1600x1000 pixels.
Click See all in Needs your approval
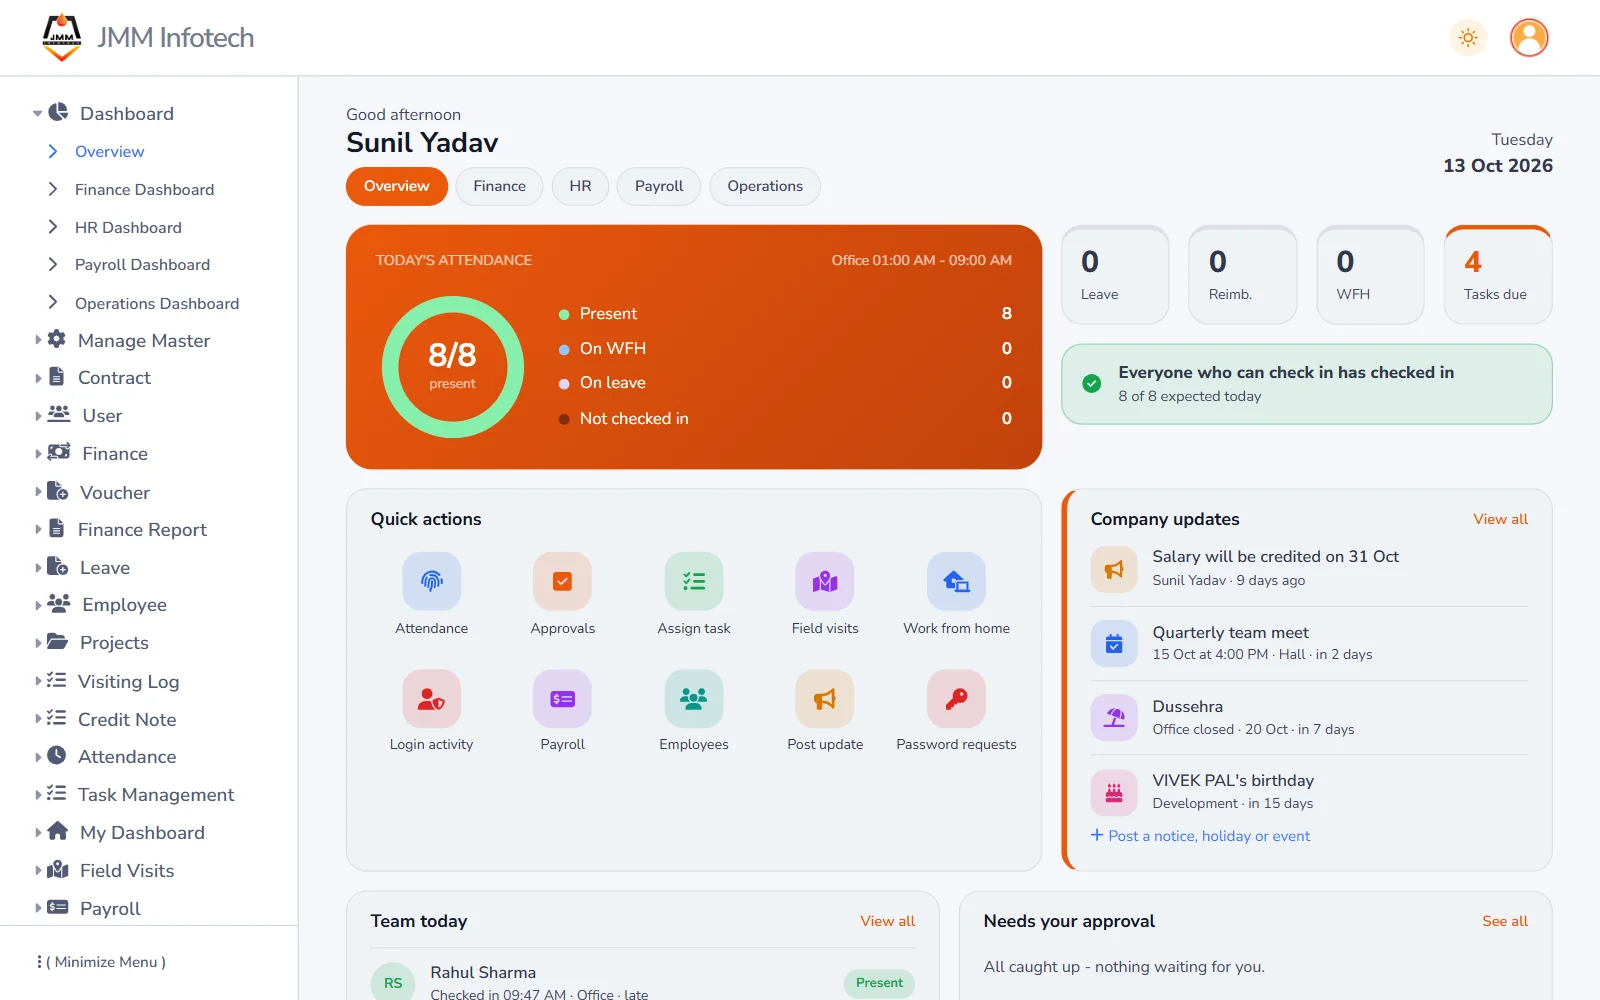[x=1504, y=921]
